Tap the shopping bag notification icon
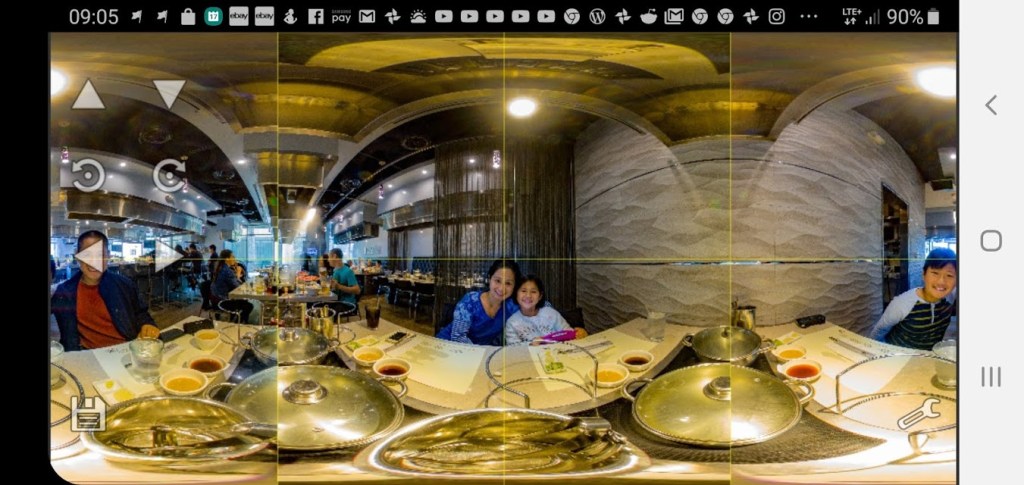Screen dimensions: 1024x485 point(188,16)
